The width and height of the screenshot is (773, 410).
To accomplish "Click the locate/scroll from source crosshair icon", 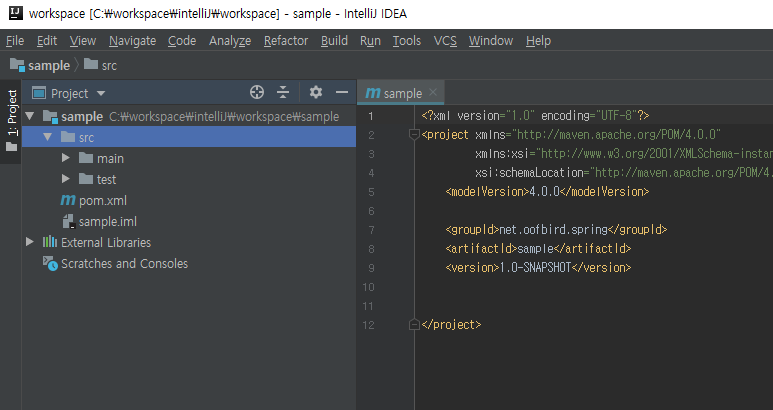I will [x=257, y=92].
